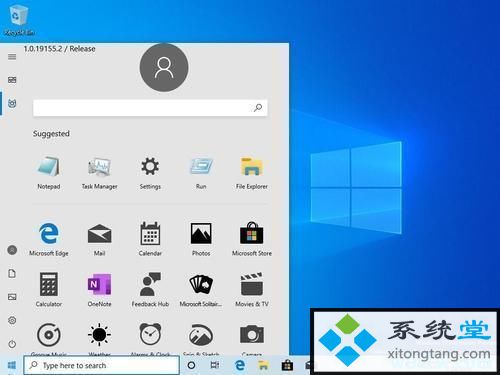This screenshot has height=375, width=500.
Task: Open the OneNote app
Action: coord(99,289)
